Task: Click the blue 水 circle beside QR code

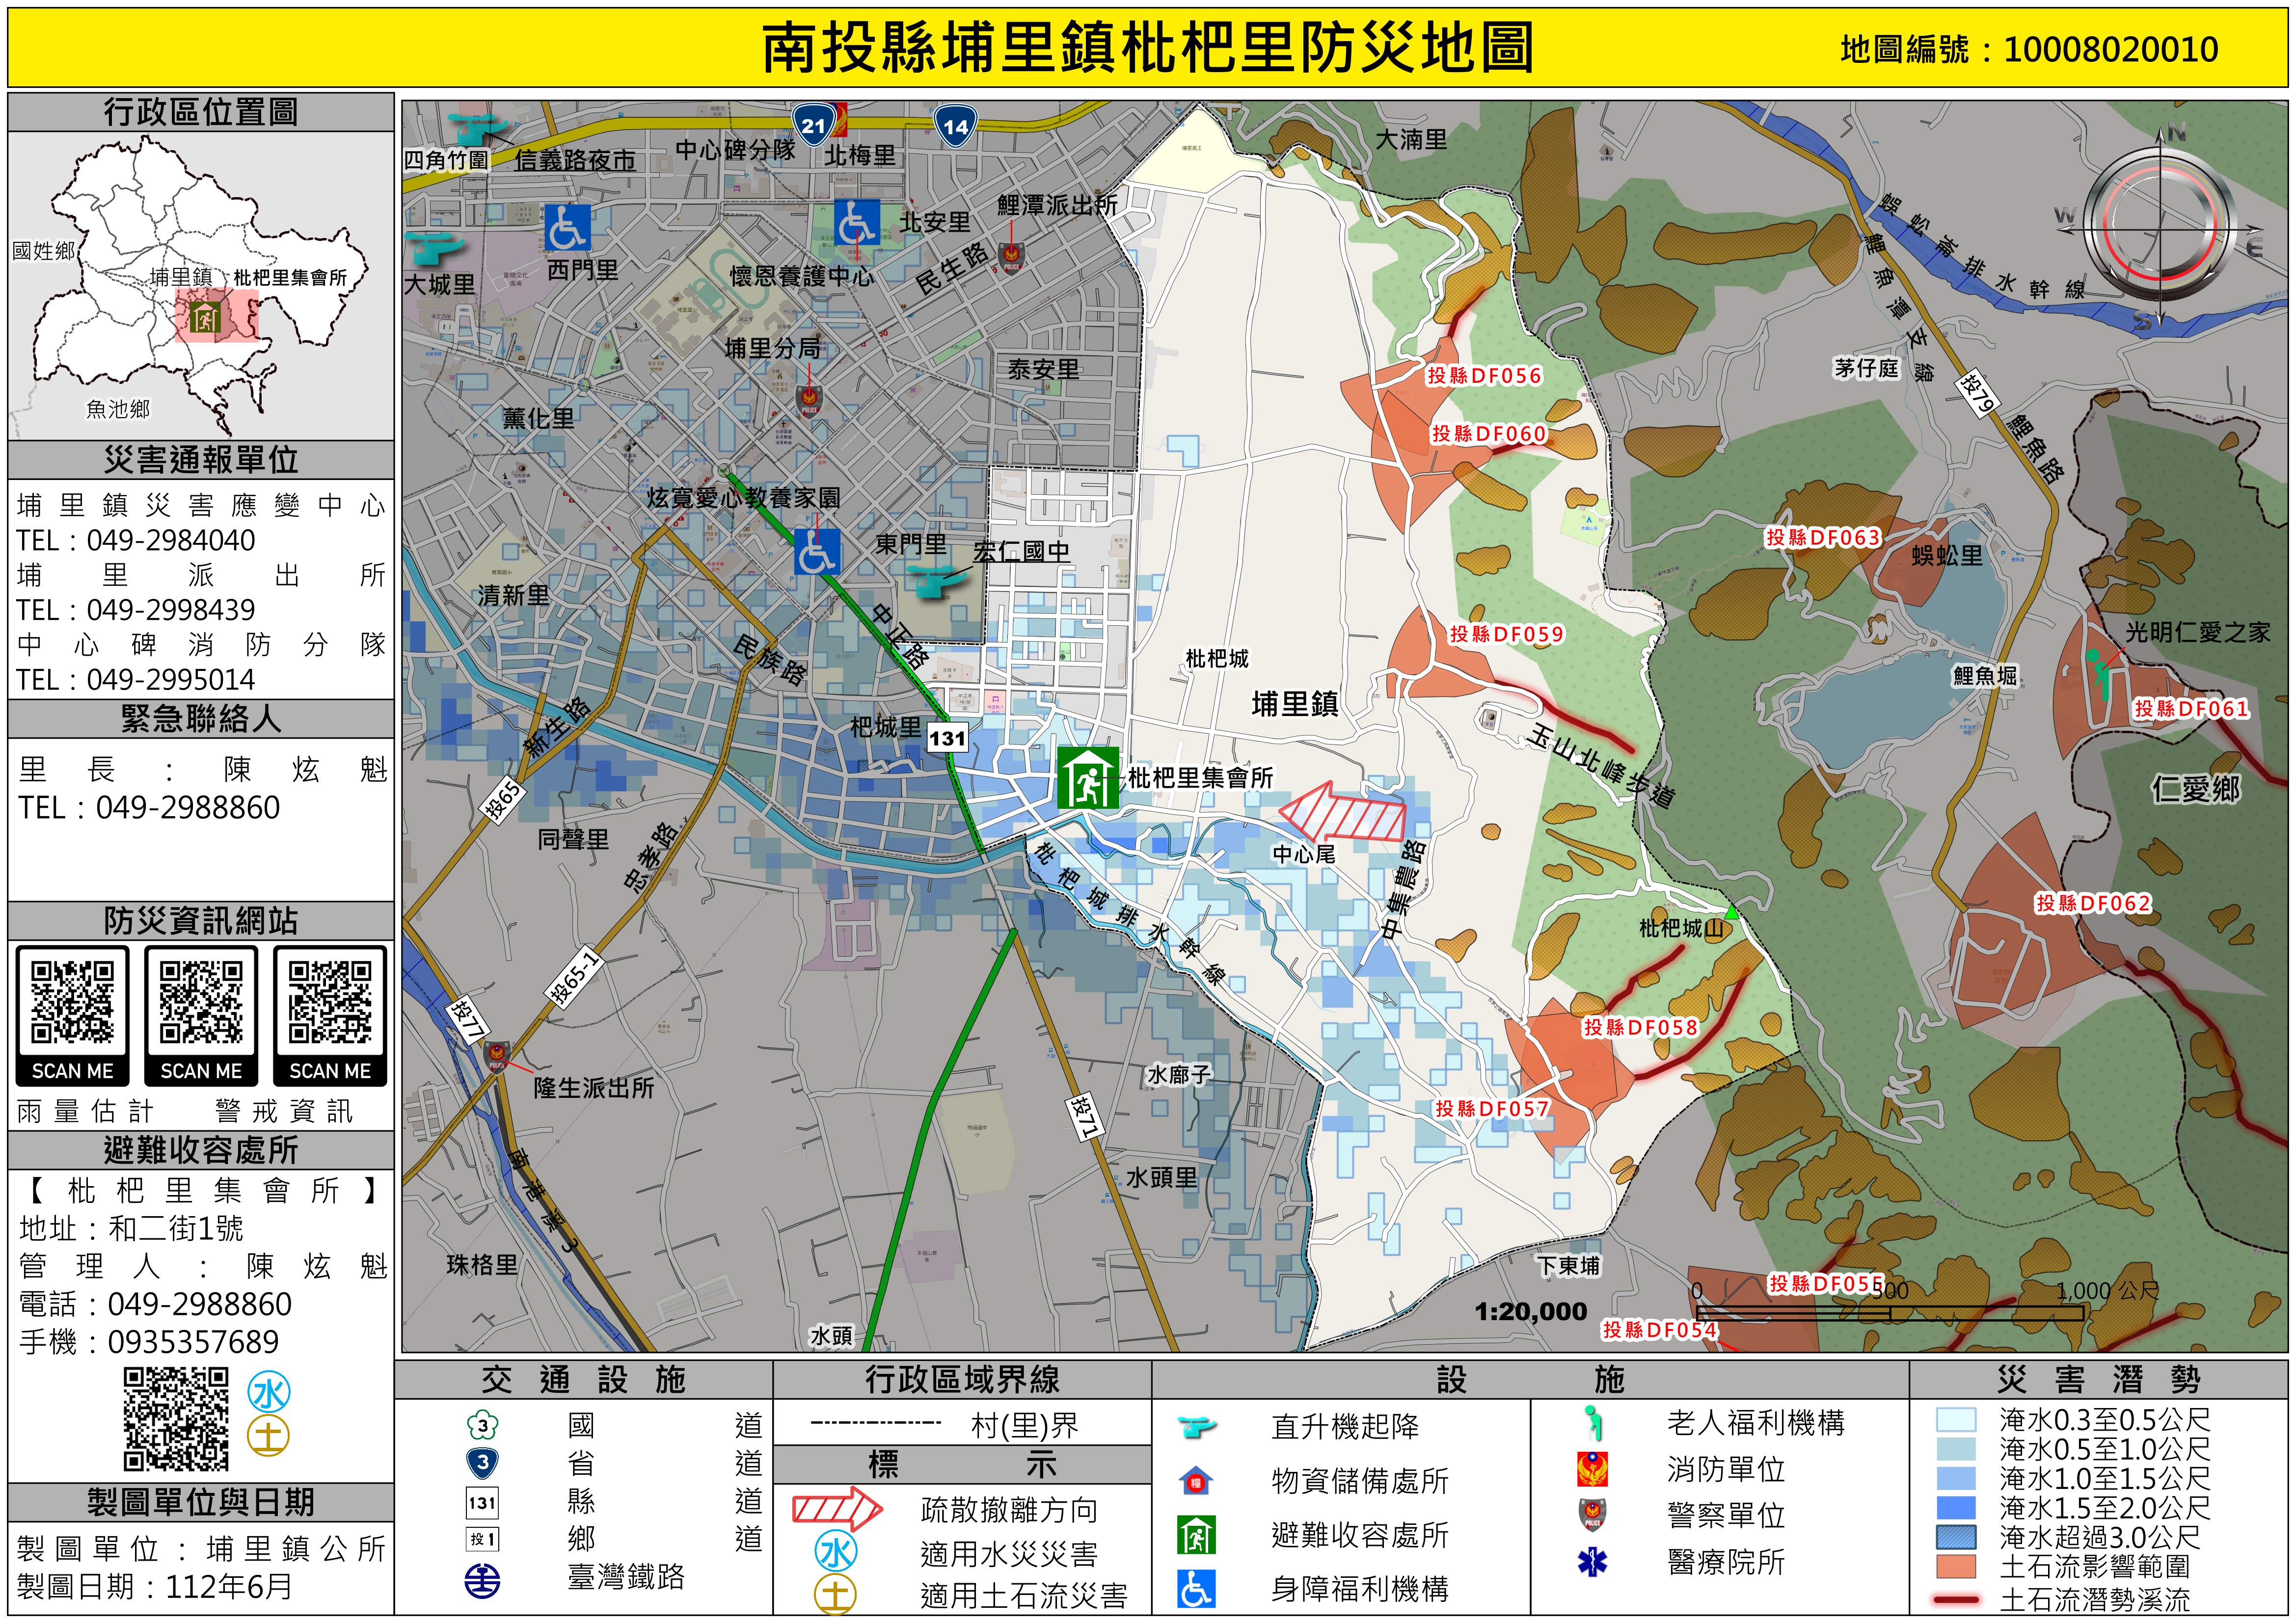Action: (x=269, y=1392)
